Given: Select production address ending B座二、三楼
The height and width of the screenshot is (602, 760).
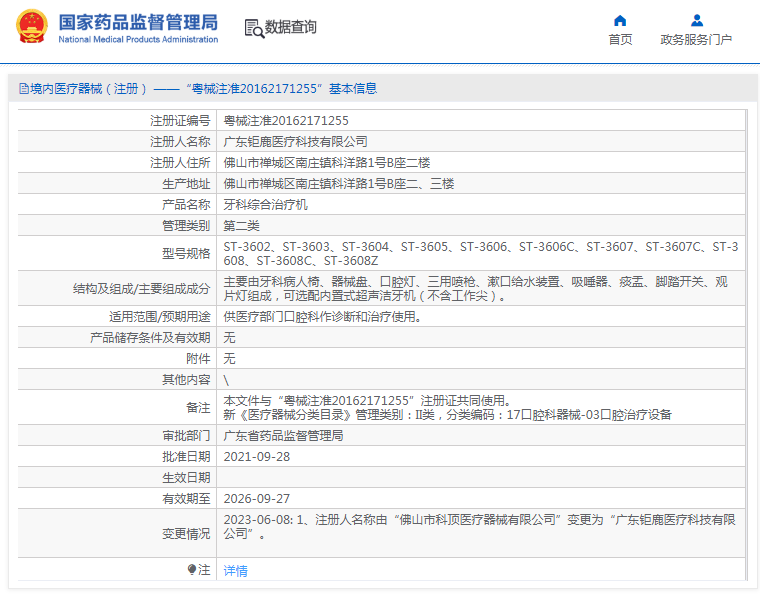Looking at the screenshot, I should pyautogui.click(x=339, y=184).
